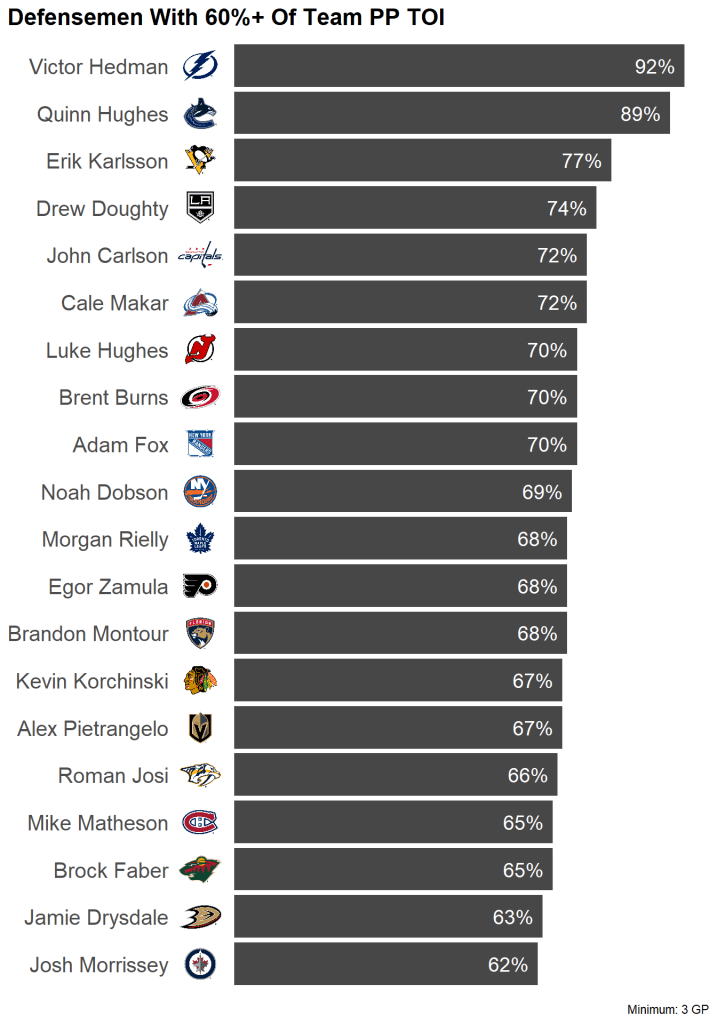Click the Colorado Avalanche logo
Image resolution: width=717 pixels, height=1024 pixels.
click(x=200, y=303)
